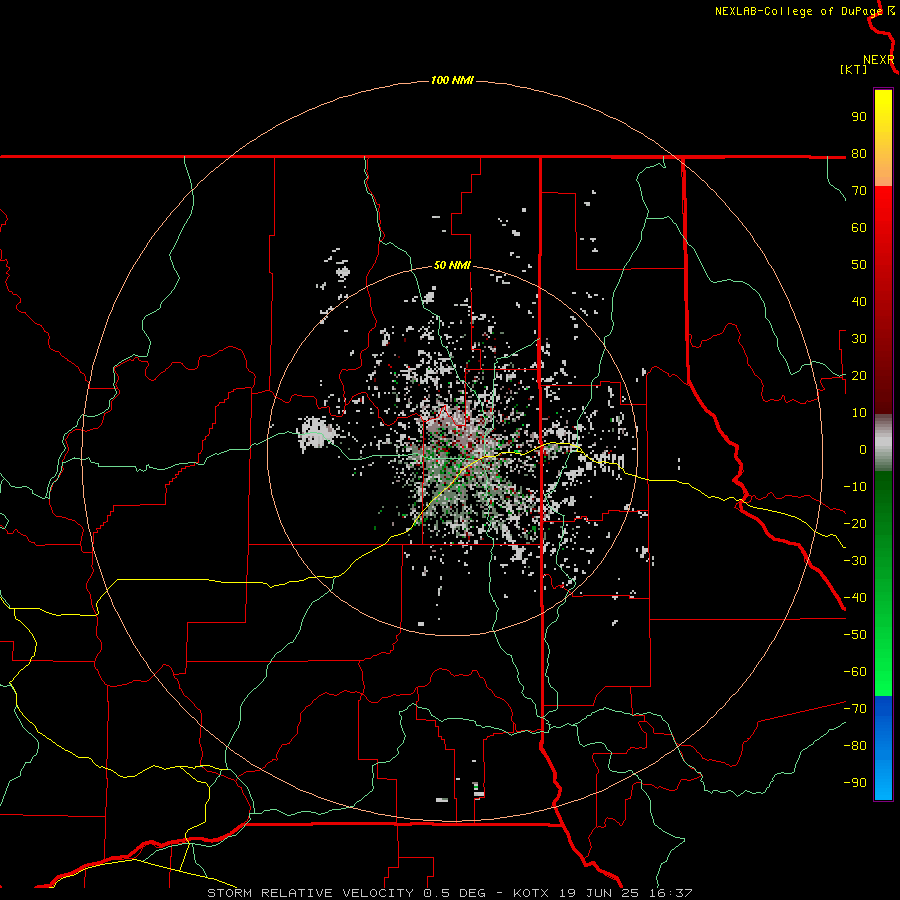Image resolution: width=900 pixels, height=900 pixels.
Task: Select the 80 value on the velocity scale
Action: point(859,154)
